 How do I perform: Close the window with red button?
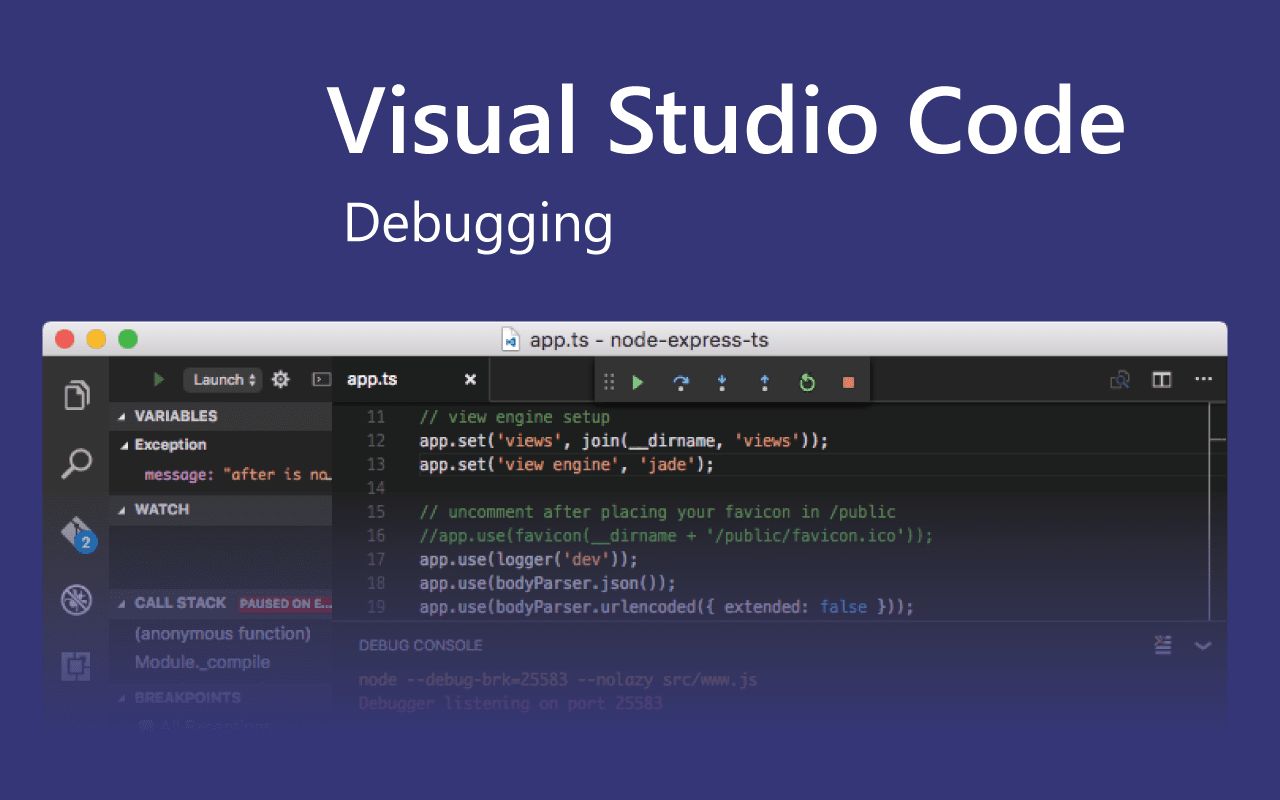click(x=65, y=339)
